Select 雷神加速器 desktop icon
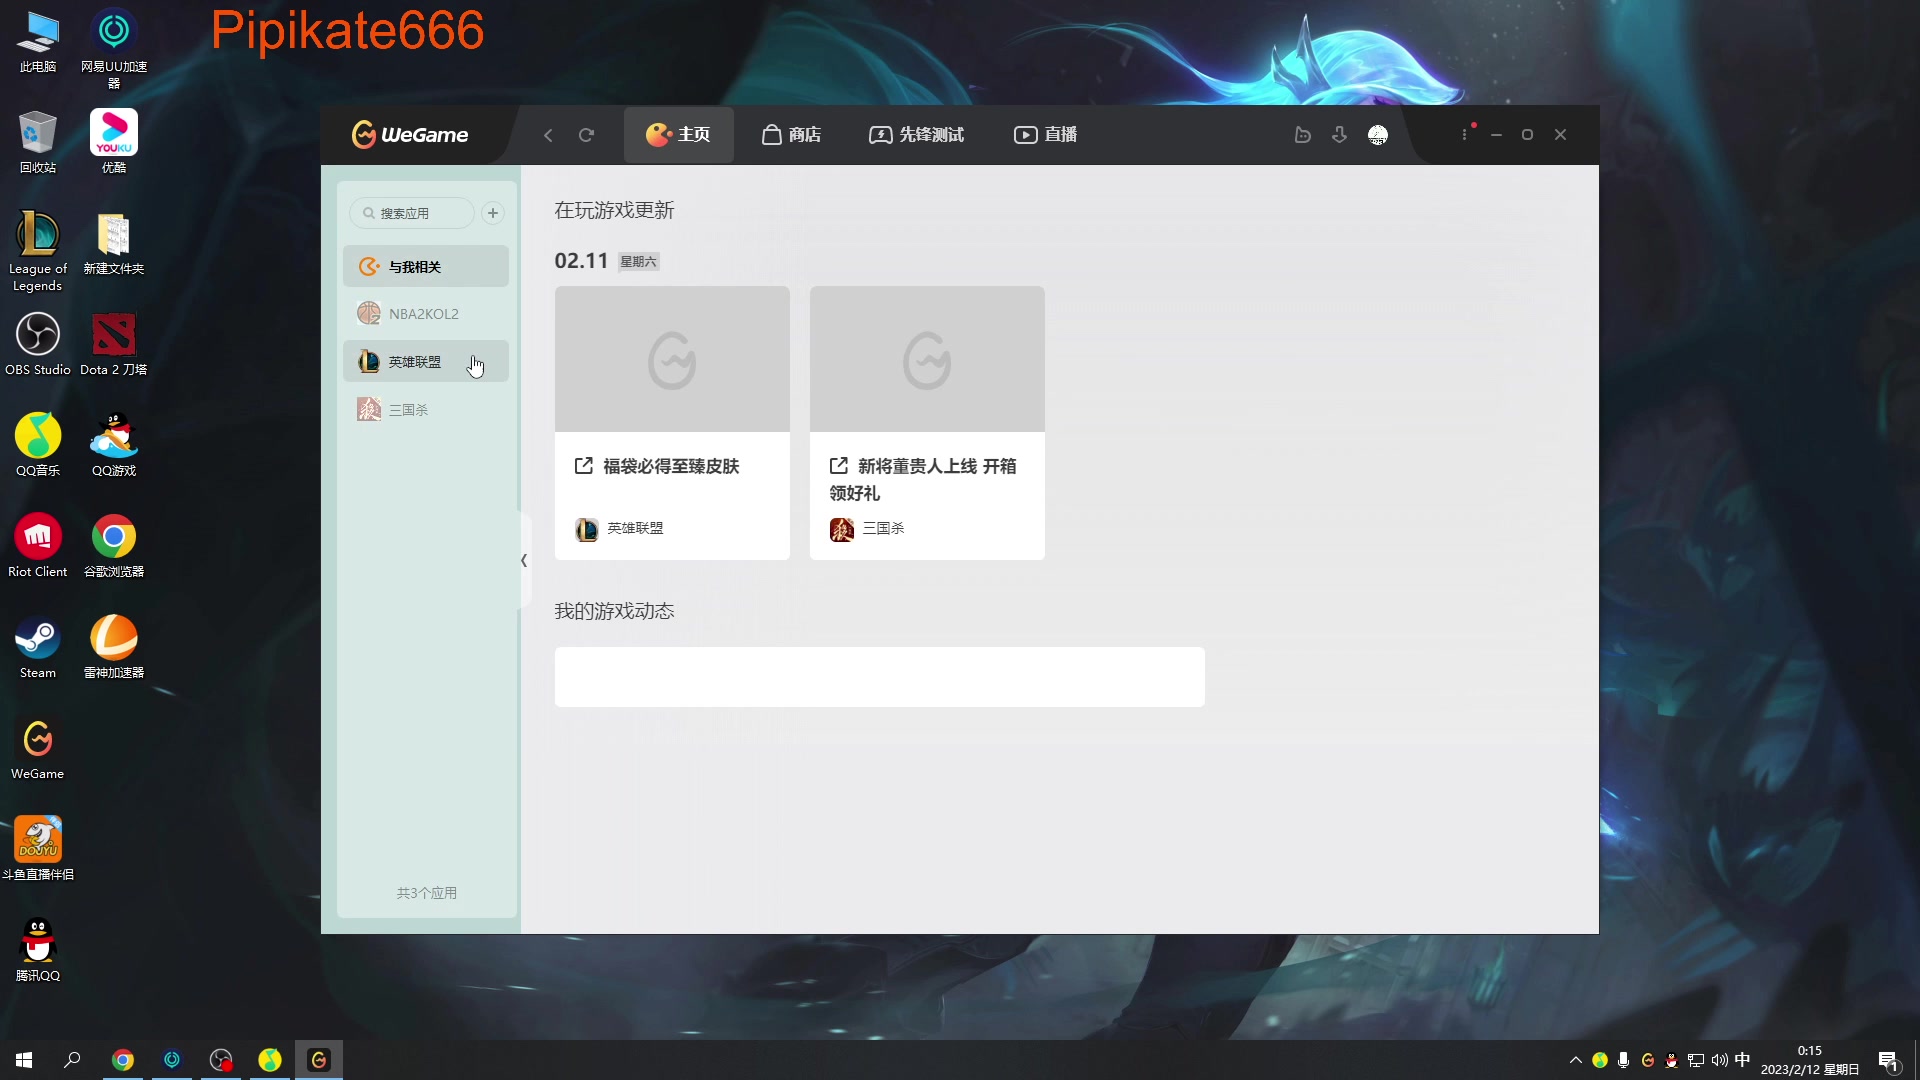The height and width of the screenshot is (1080, 1920). click(x=114, y=648)
